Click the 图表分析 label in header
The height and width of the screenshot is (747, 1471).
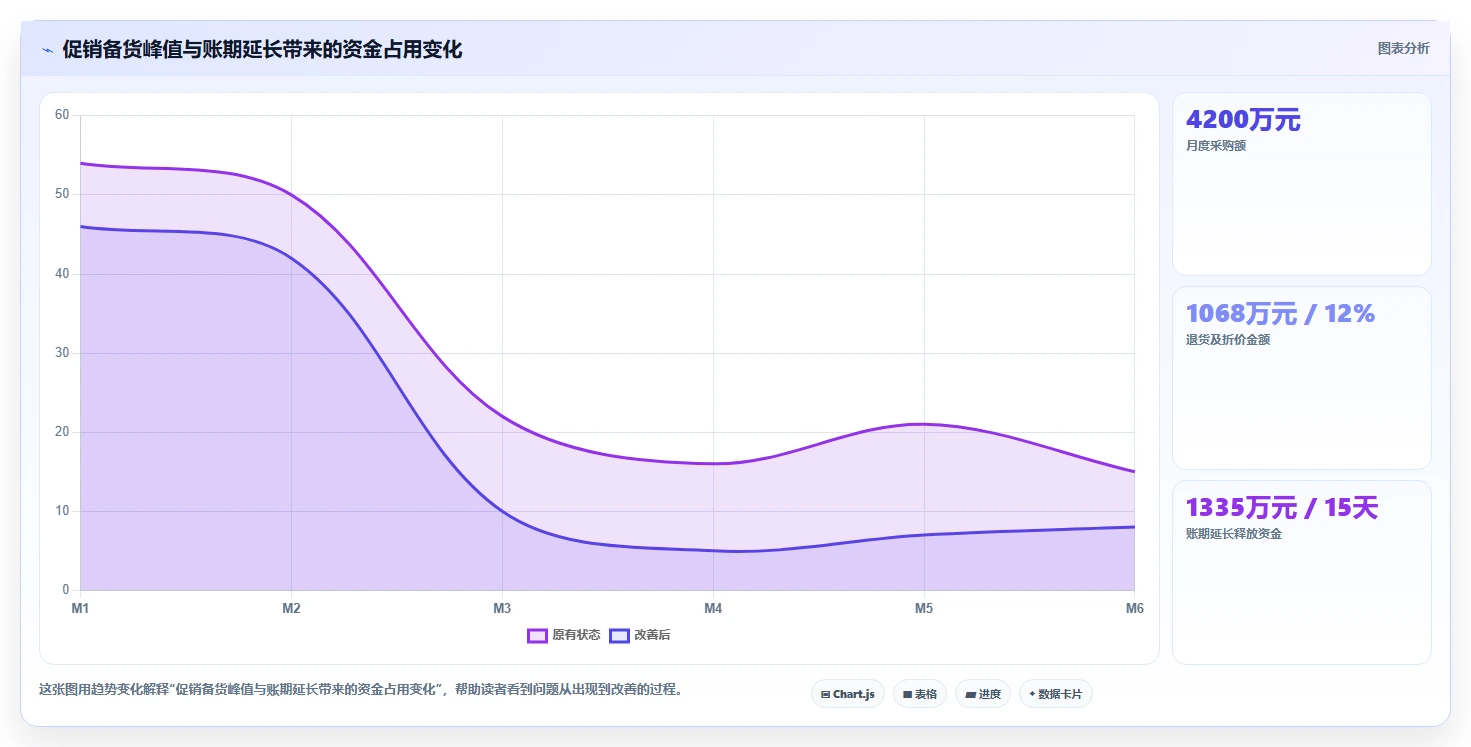(1403, 48)
